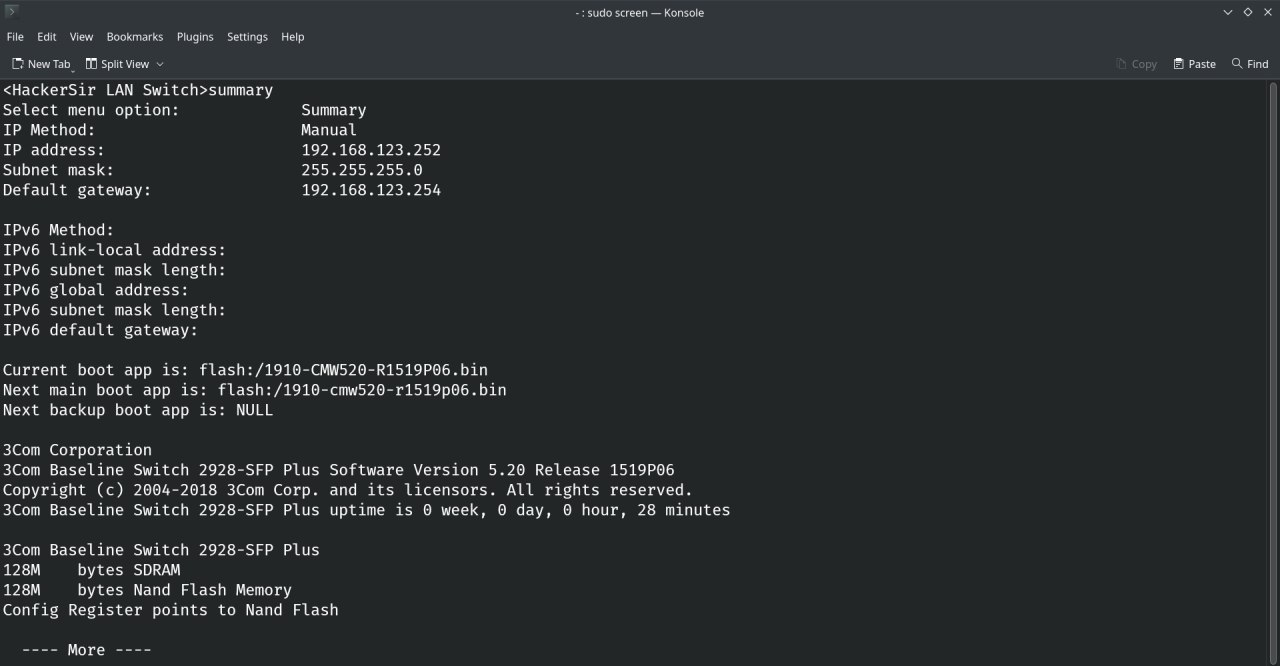Open the Settings menu

point(247,37)
